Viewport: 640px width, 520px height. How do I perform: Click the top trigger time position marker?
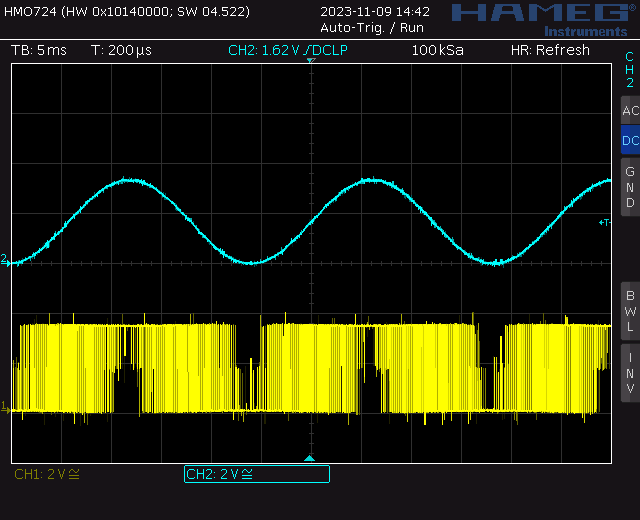[311, 60]
